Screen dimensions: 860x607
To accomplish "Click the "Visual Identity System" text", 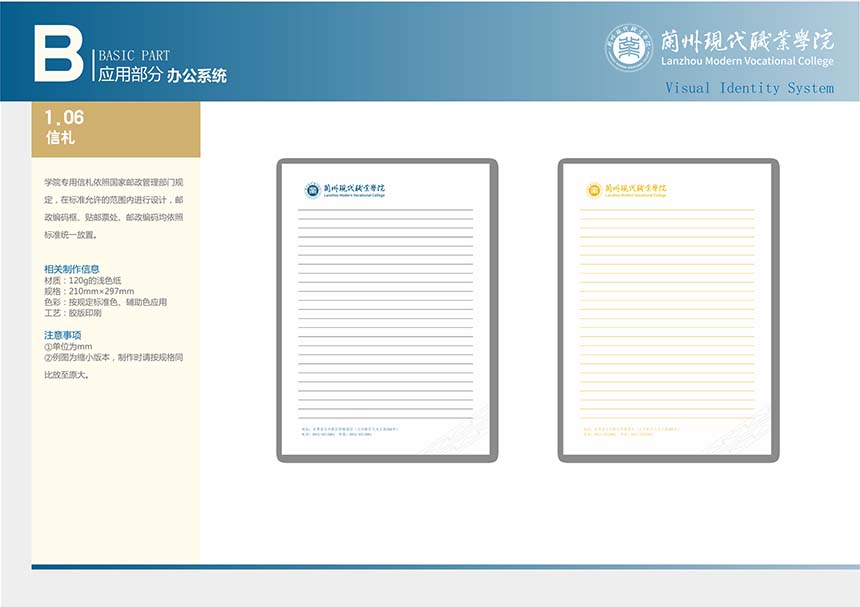I will [x=749, y=88].
